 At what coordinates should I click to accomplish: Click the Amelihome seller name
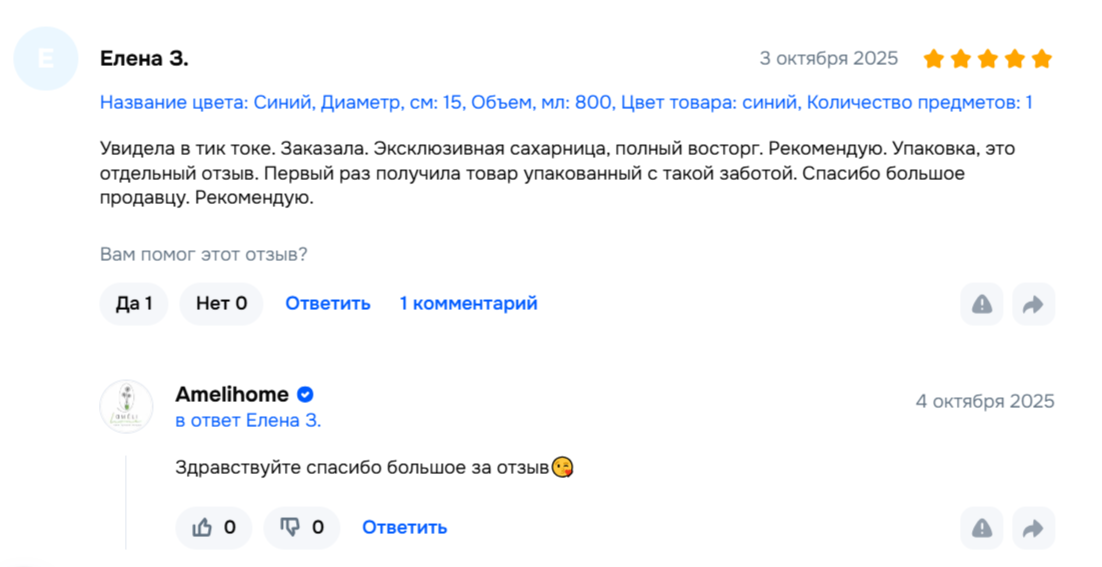[x=232, y=395]
